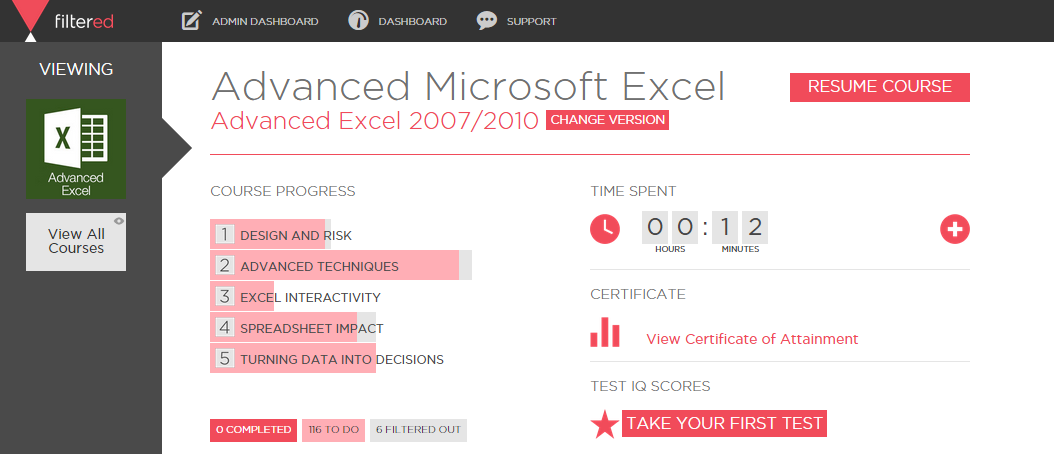Select the Advanced Excel course thumbnail

click(x=76, y=149)
